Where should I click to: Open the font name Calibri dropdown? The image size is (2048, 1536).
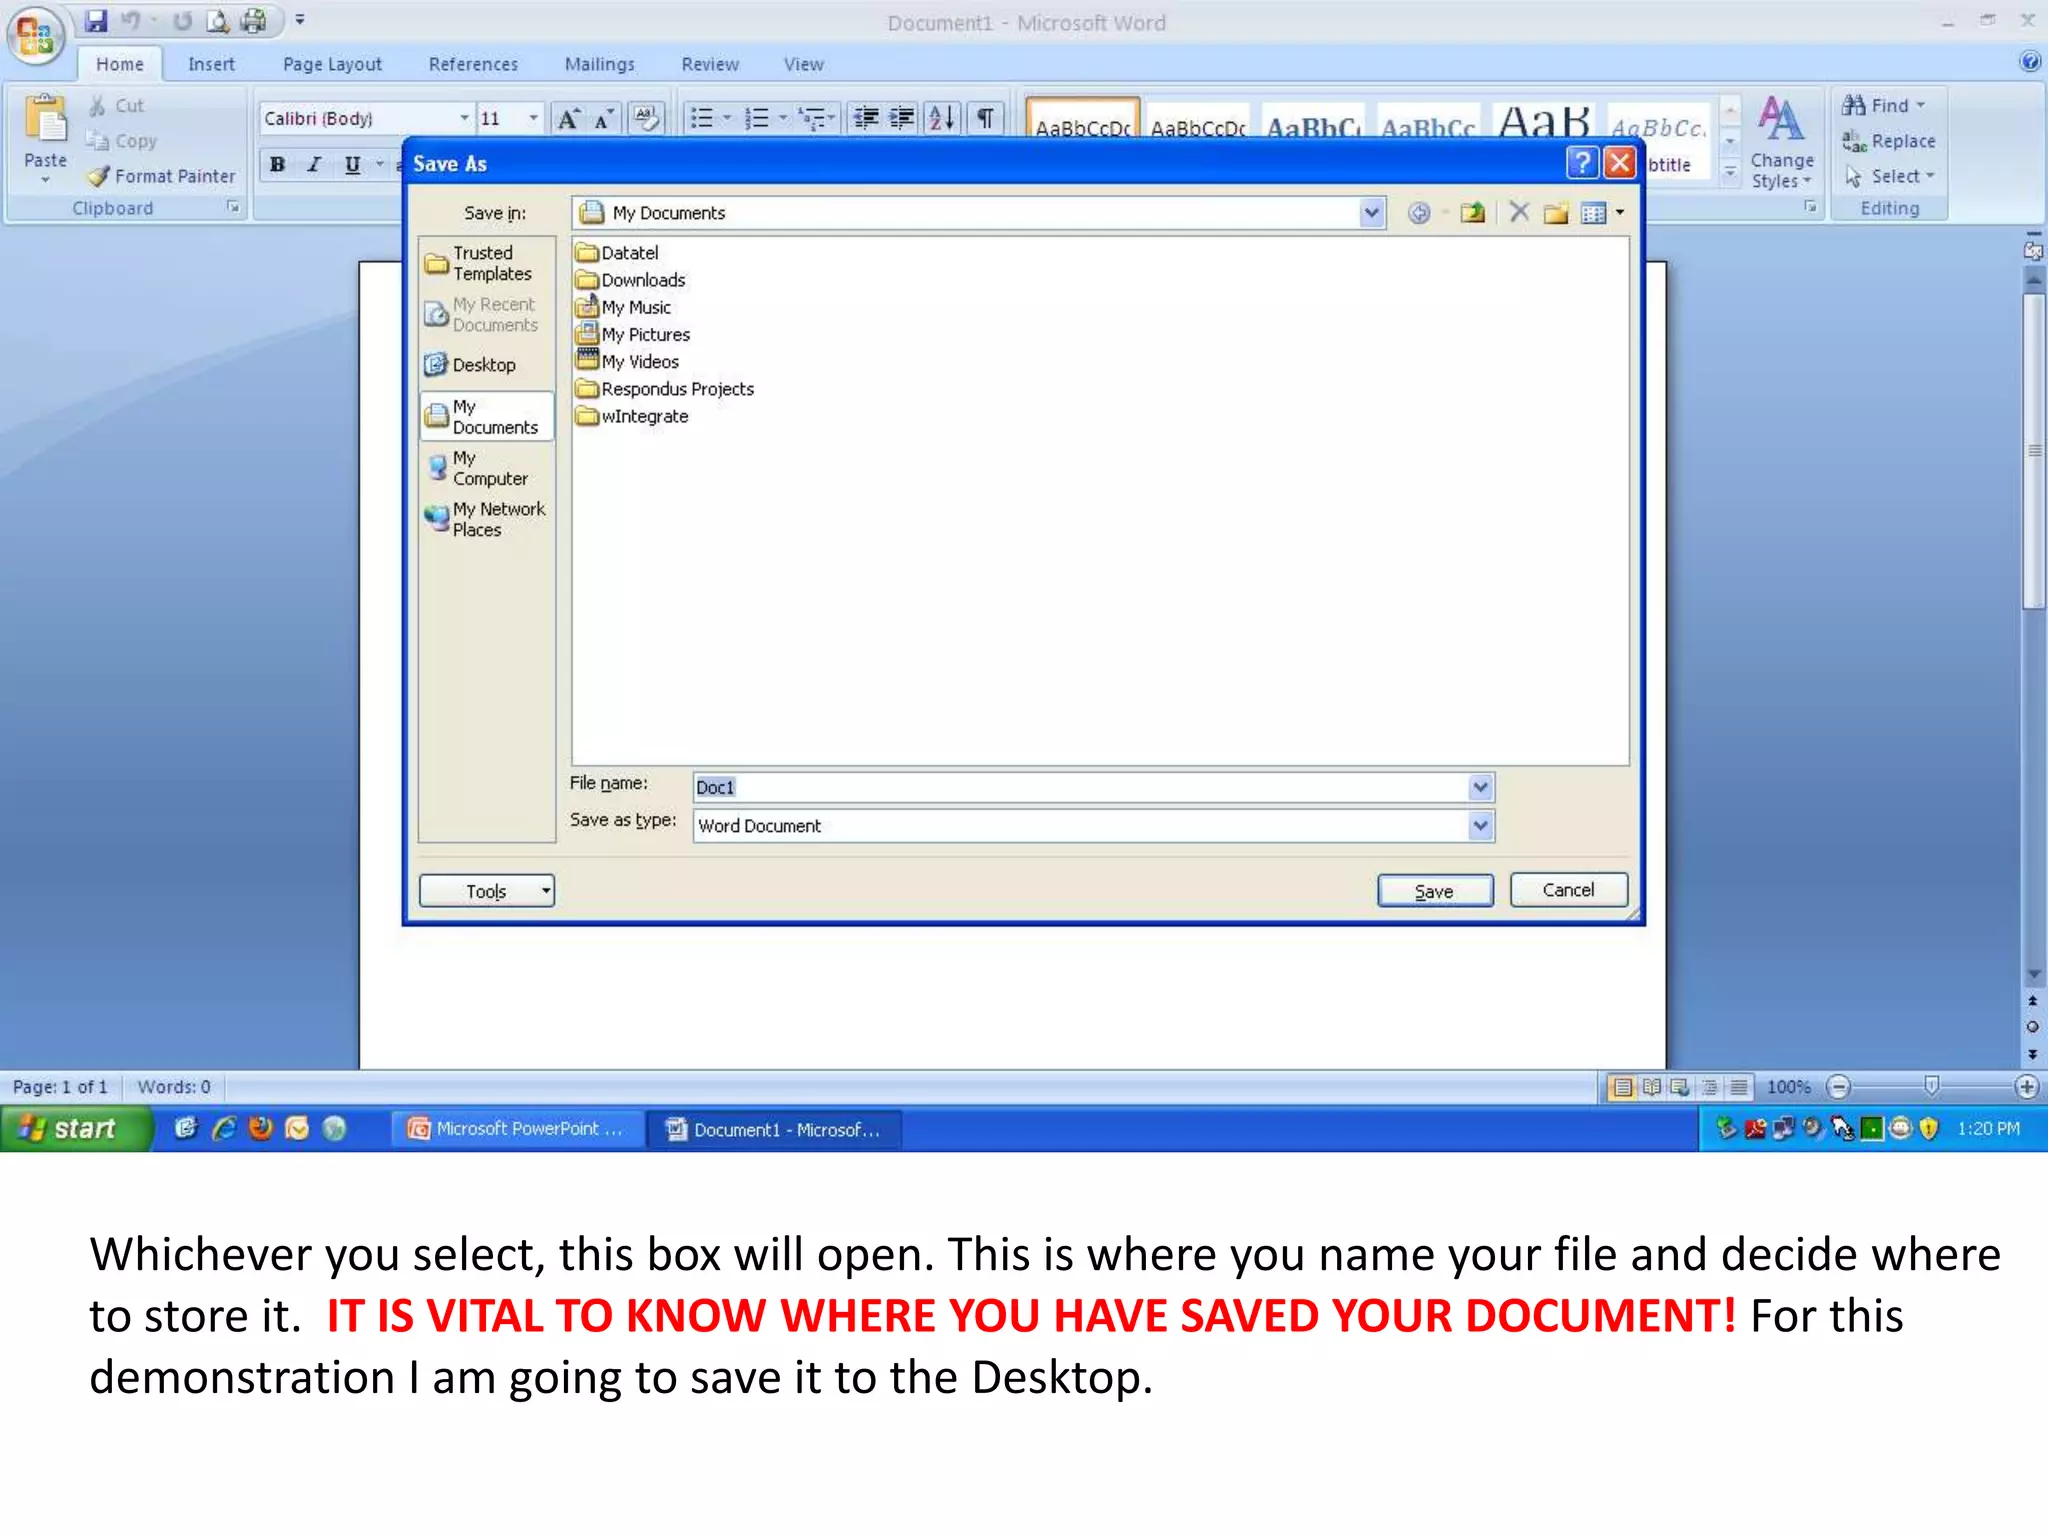point(464,119)
